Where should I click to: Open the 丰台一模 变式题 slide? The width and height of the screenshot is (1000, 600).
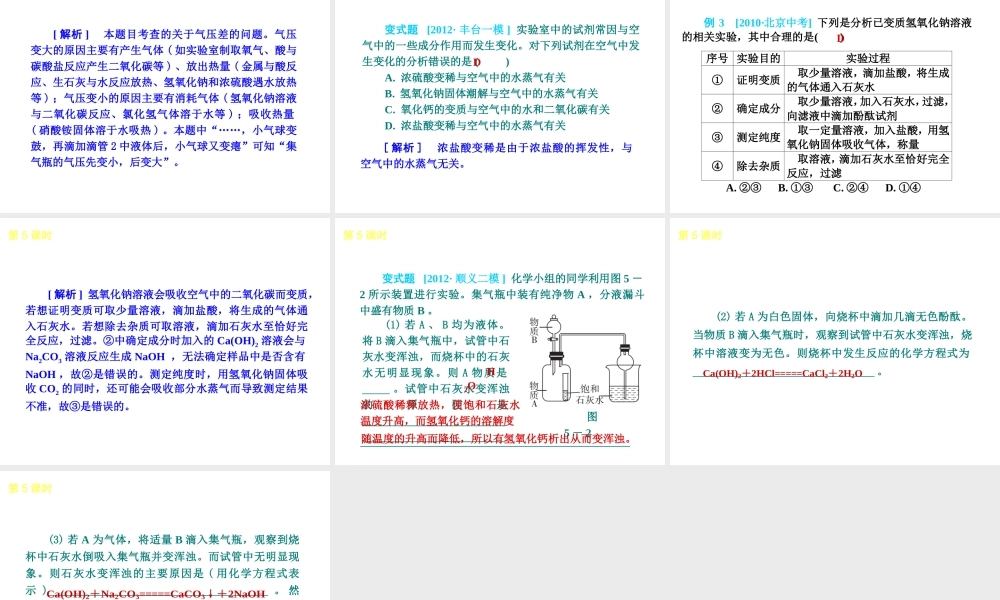(x=499, y=106)
